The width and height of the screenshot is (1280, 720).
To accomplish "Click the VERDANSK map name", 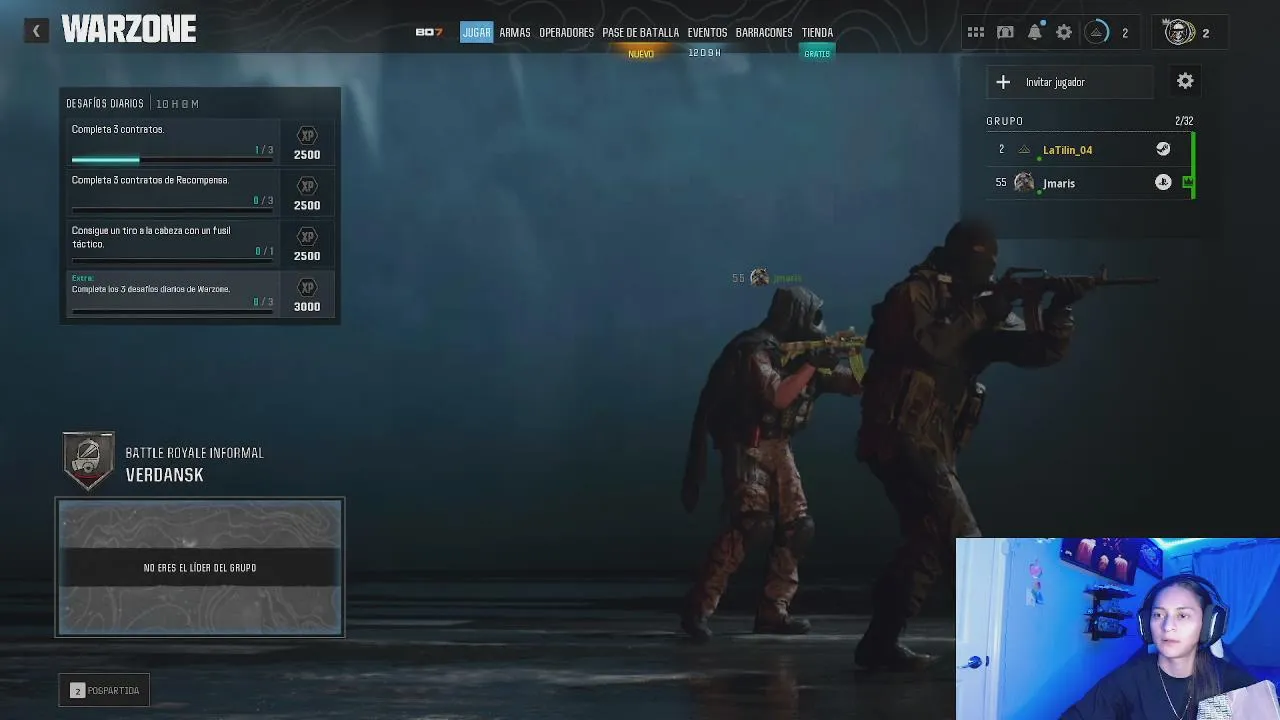I will tap(165, 475).
